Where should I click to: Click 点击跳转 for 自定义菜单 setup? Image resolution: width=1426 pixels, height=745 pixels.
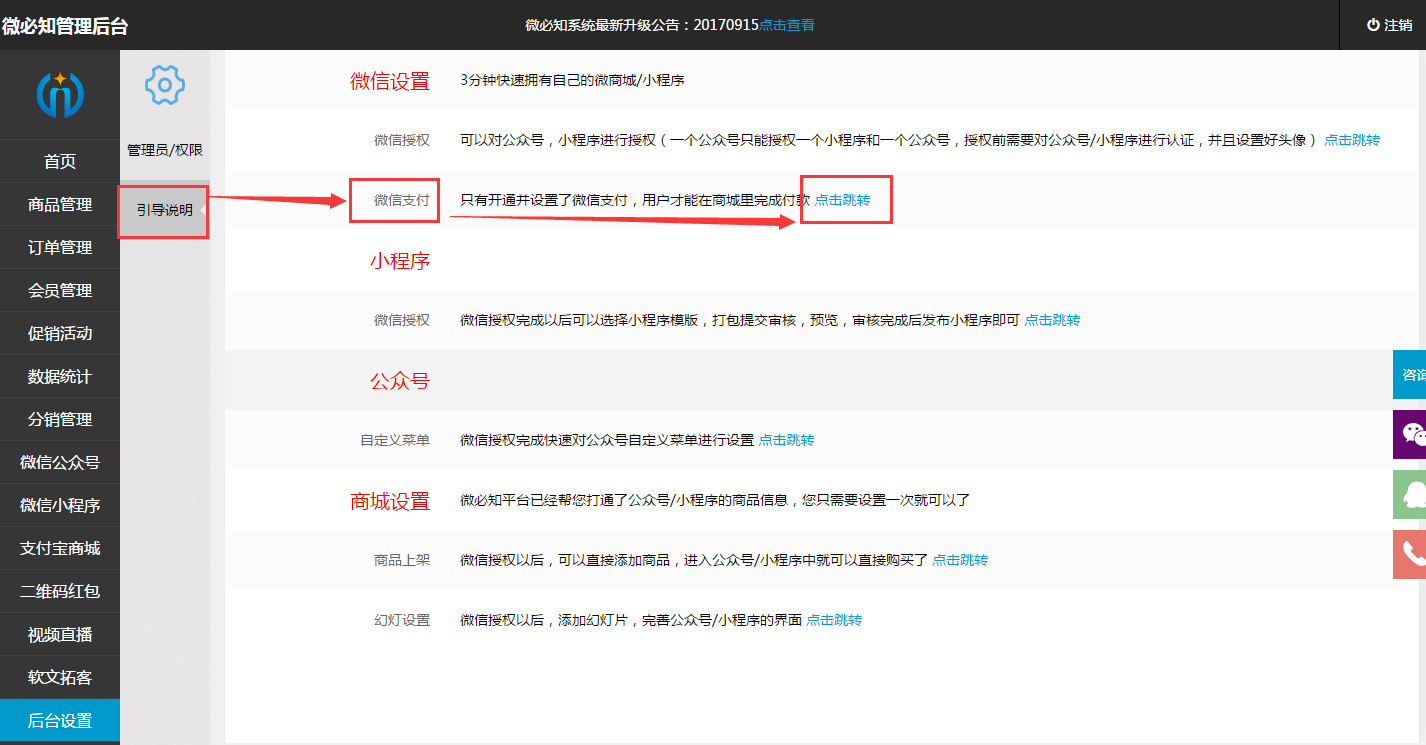786,440
